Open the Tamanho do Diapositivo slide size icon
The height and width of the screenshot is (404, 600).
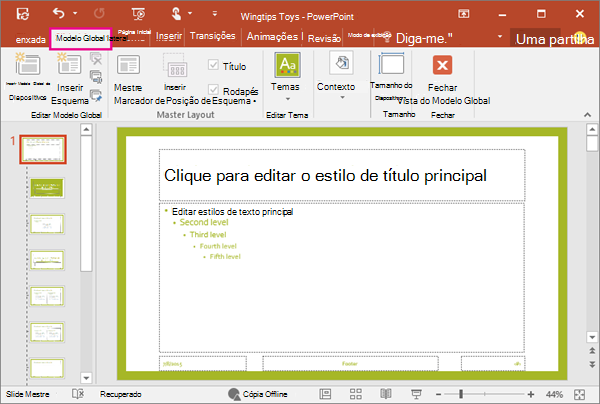pos(391,64)
